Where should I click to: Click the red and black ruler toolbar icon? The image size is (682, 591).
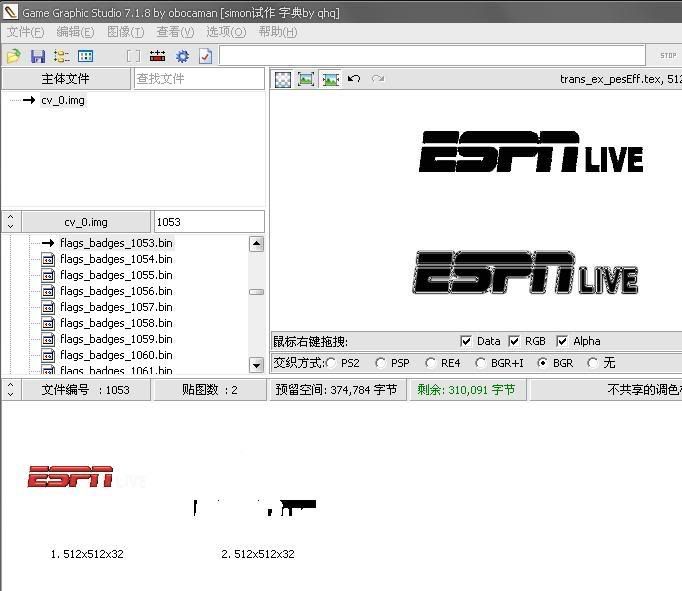157,56
